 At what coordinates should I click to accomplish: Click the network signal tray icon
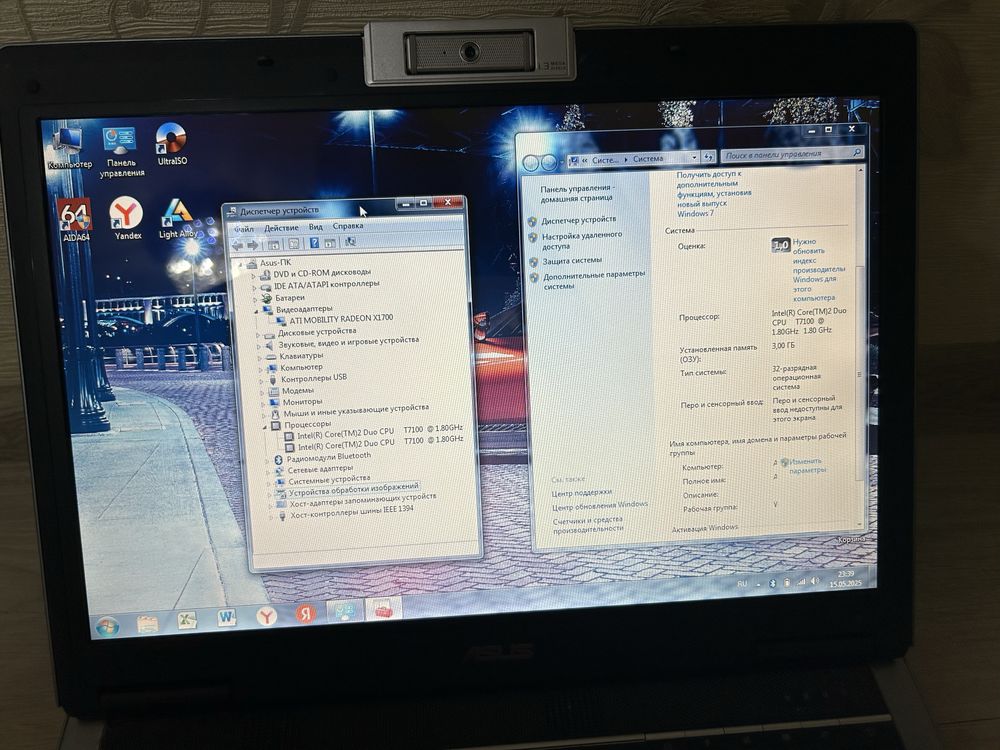coord(800,582)
